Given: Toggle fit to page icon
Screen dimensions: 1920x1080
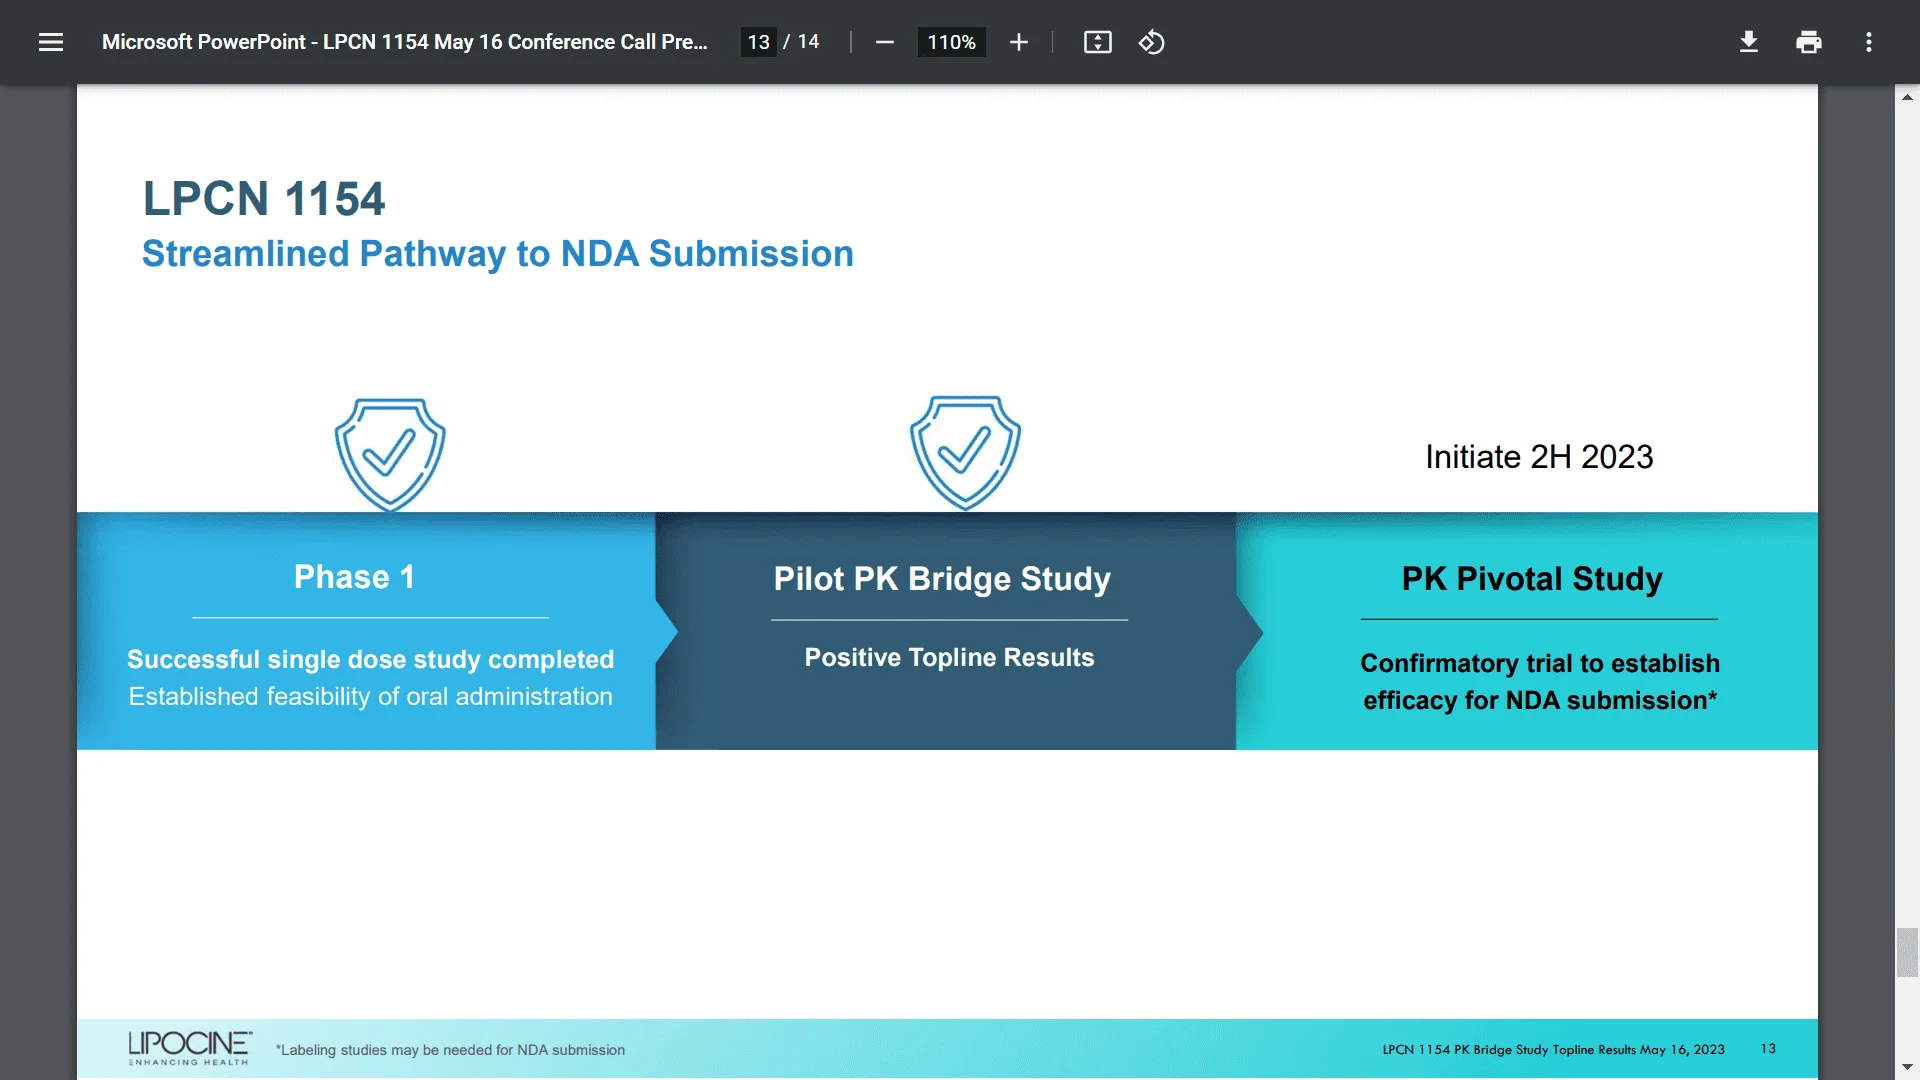Looking at the screenshot, I should click(x=1097, y=42).
